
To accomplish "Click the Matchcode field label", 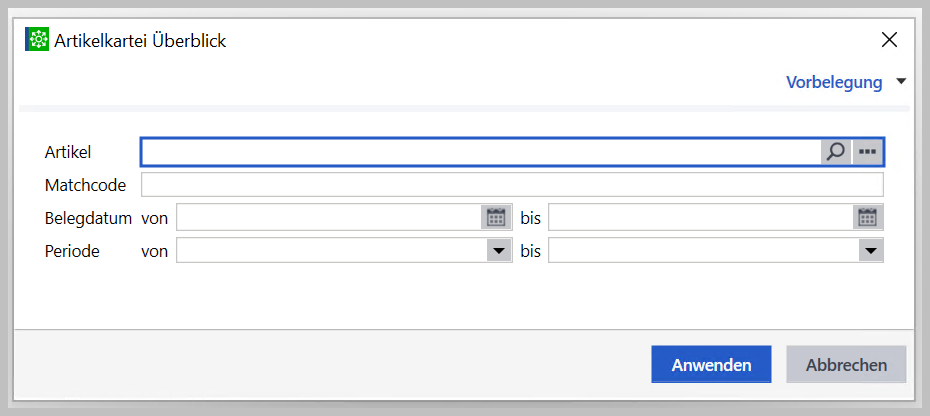I will [x=82, y=185].
